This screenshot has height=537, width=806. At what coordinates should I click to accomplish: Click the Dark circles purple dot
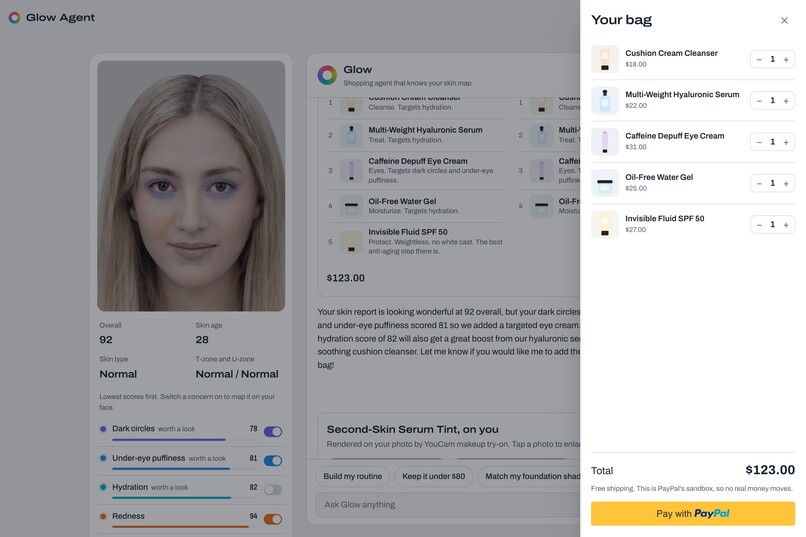[103, 429]
